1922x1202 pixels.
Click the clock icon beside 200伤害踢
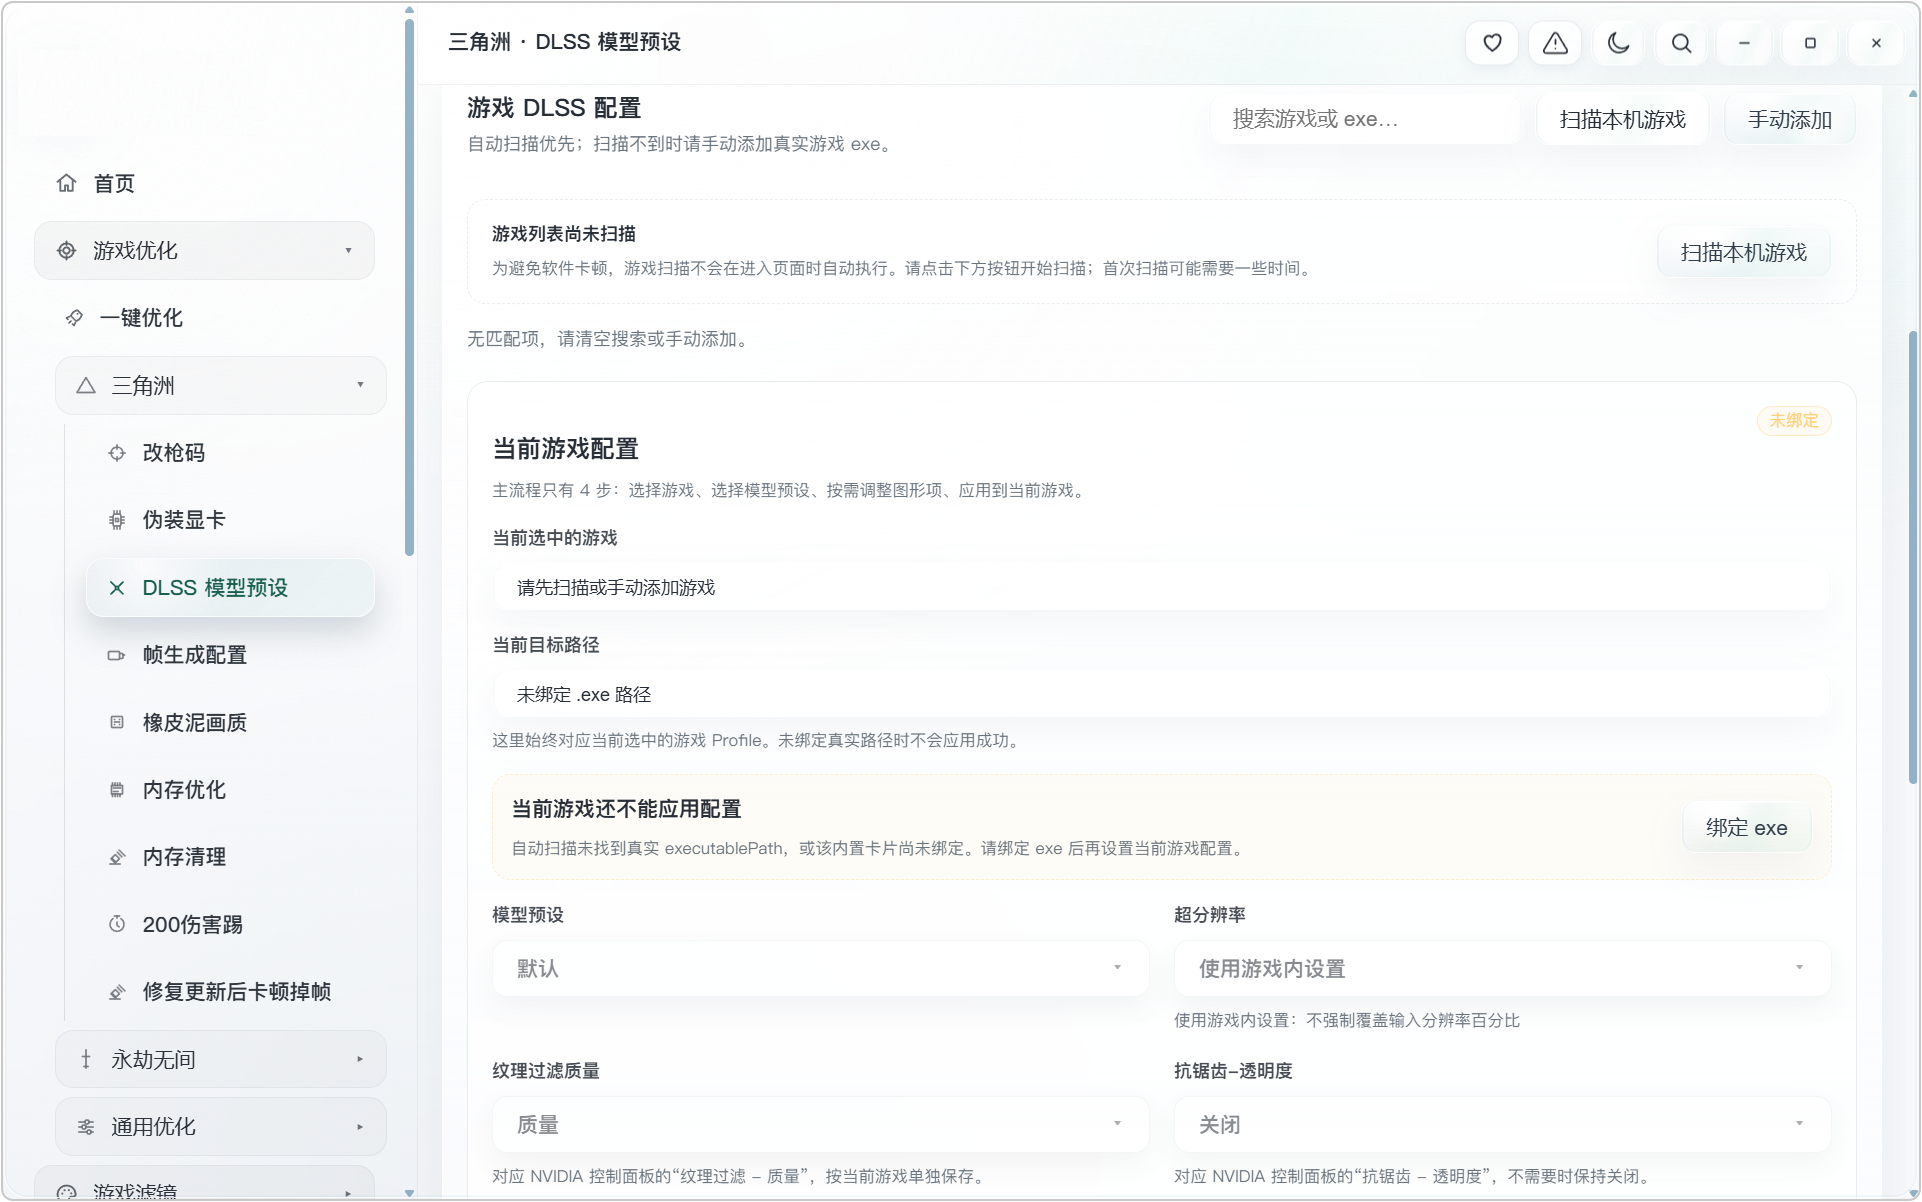(117, 924)
